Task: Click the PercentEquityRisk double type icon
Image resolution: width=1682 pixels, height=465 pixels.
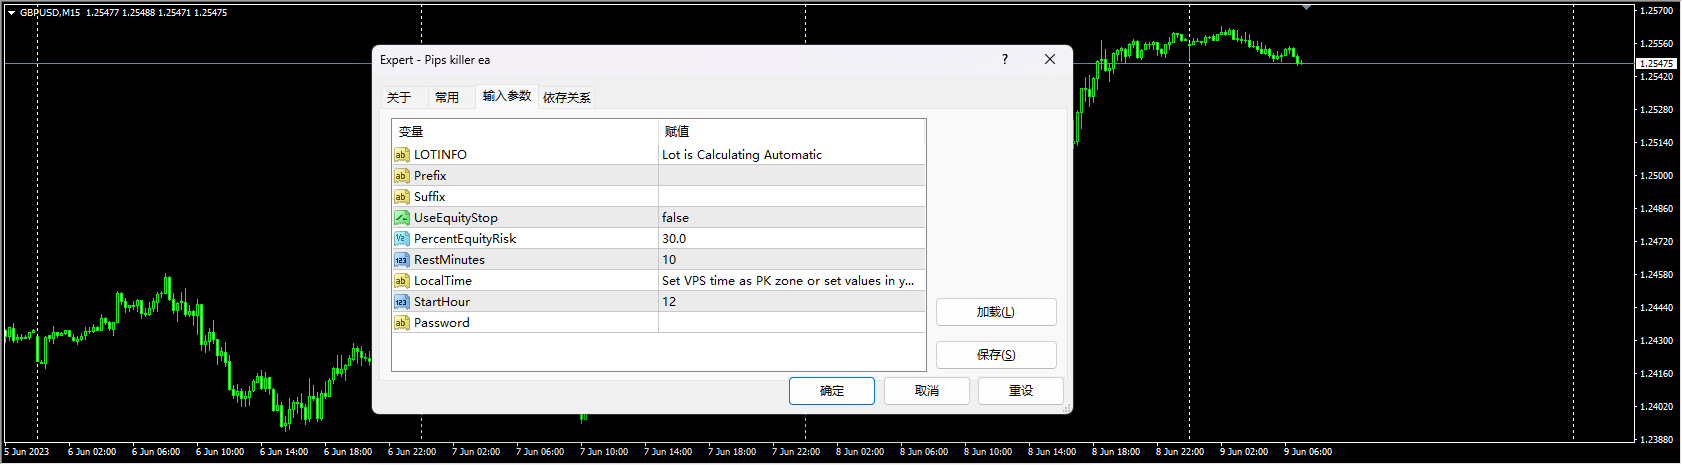Action: (x=401, y=239)
